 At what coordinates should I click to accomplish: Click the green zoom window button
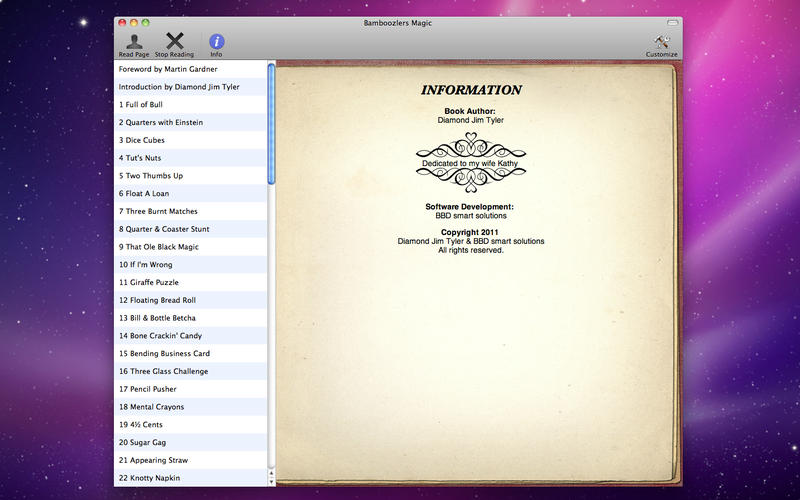point(146,22)
